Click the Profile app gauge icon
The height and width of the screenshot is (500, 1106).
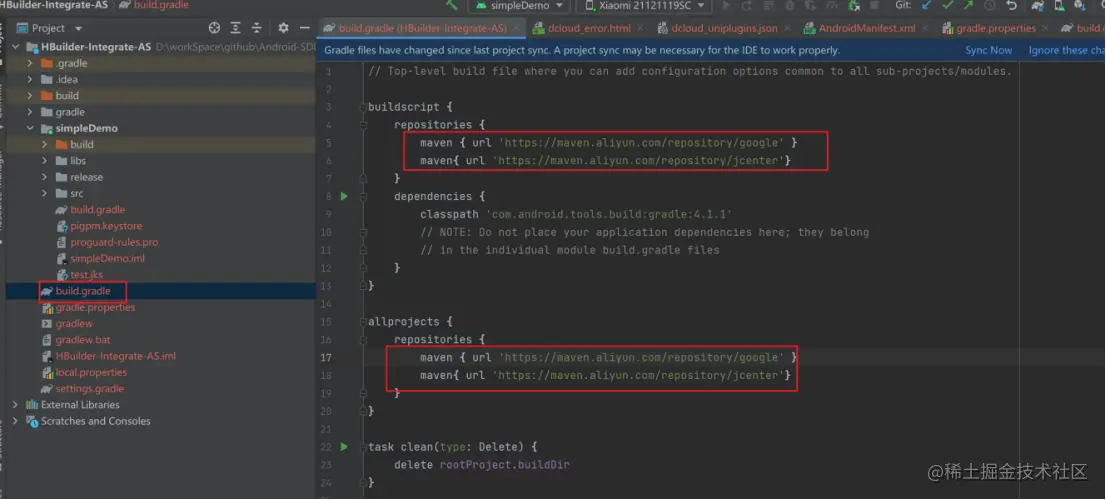click(x=832, y=5)
